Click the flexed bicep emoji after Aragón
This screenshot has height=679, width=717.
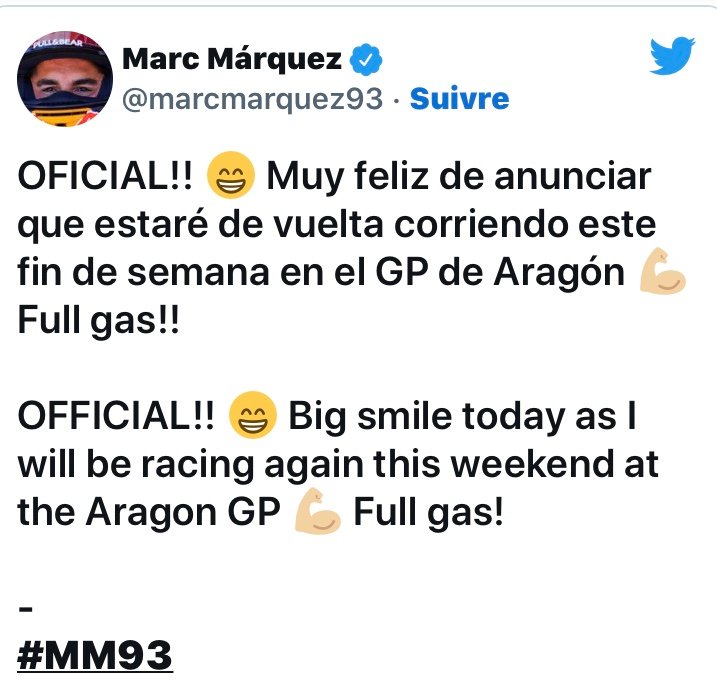coord(663,271)
